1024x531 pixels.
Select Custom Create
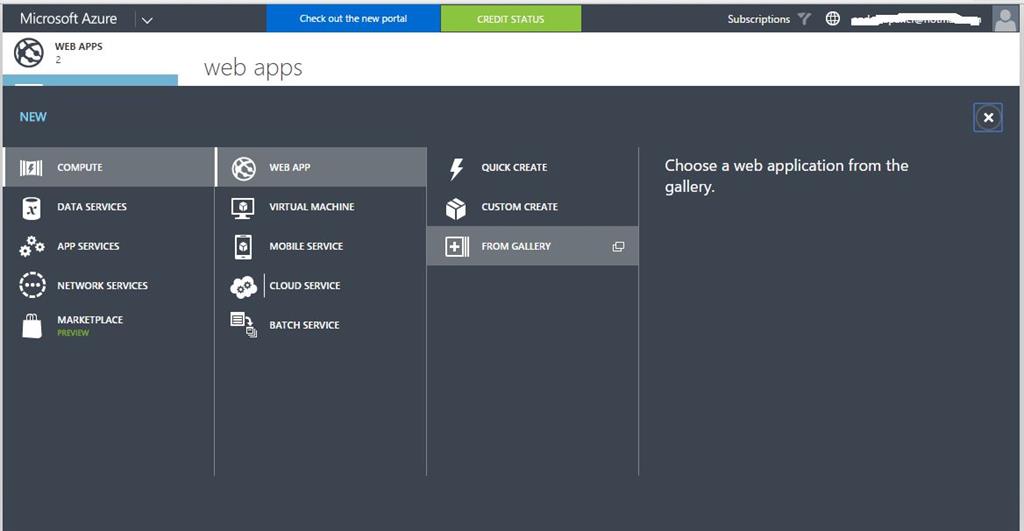point(532,206)
